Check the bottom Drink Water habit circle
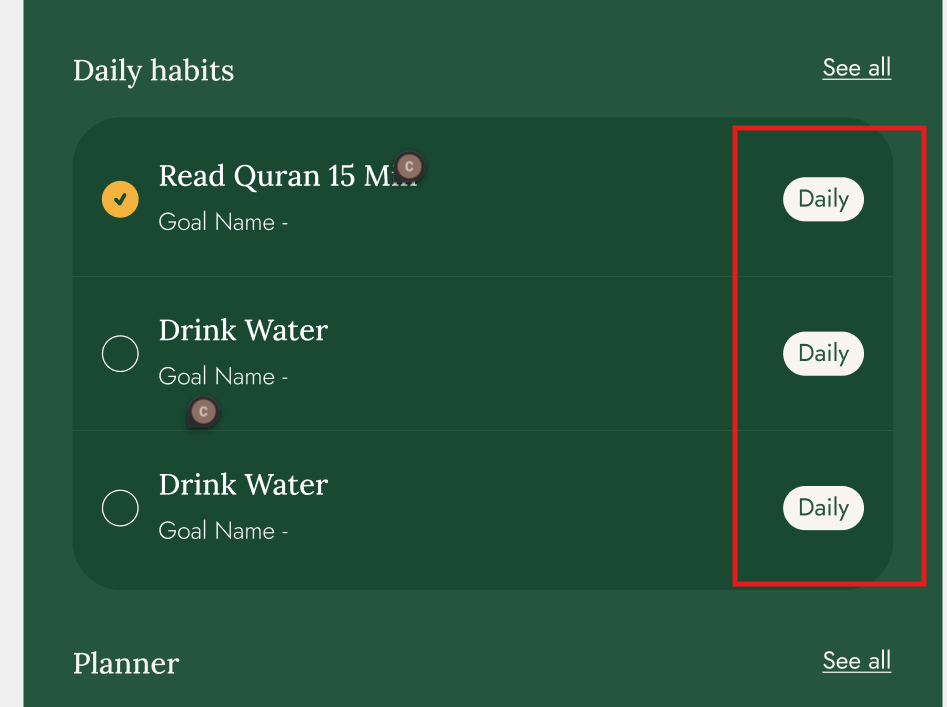This screenshot has width=947, height=707. coord(120,508)
